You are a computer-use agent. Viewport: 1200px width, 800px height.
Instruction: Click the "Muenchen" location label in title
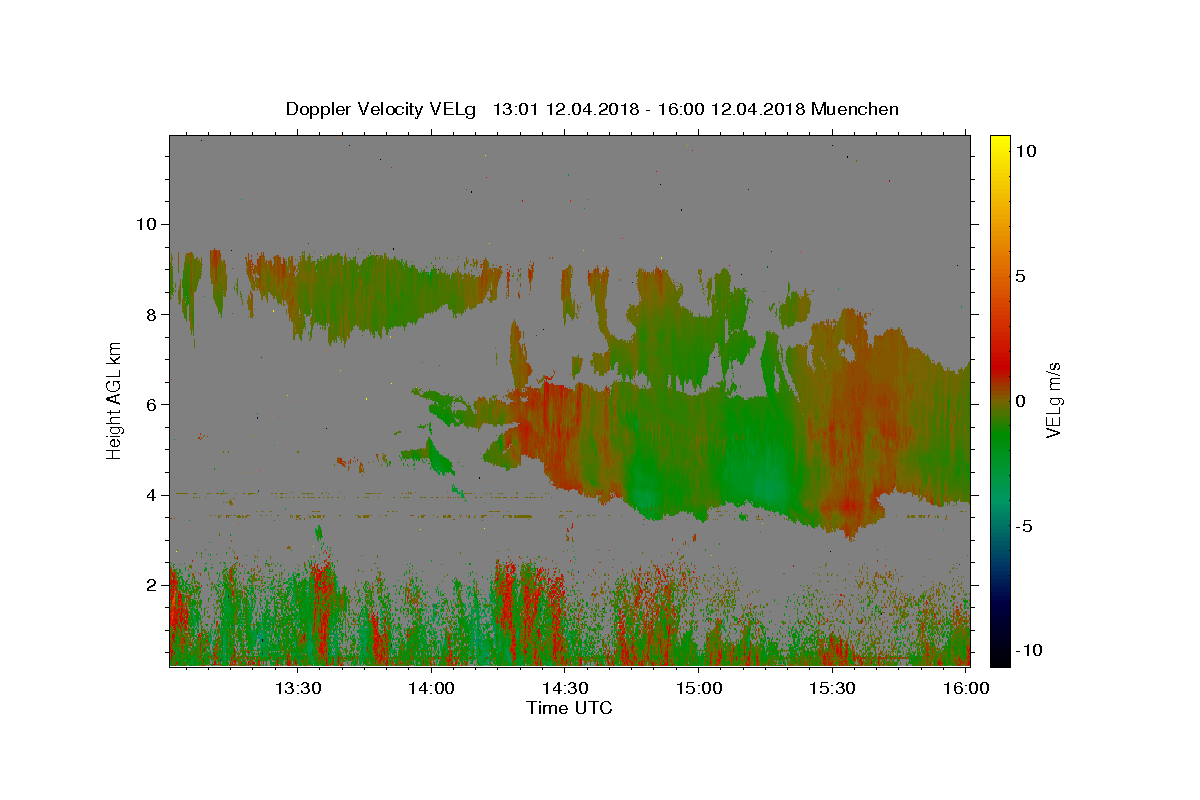coord(855,109)
